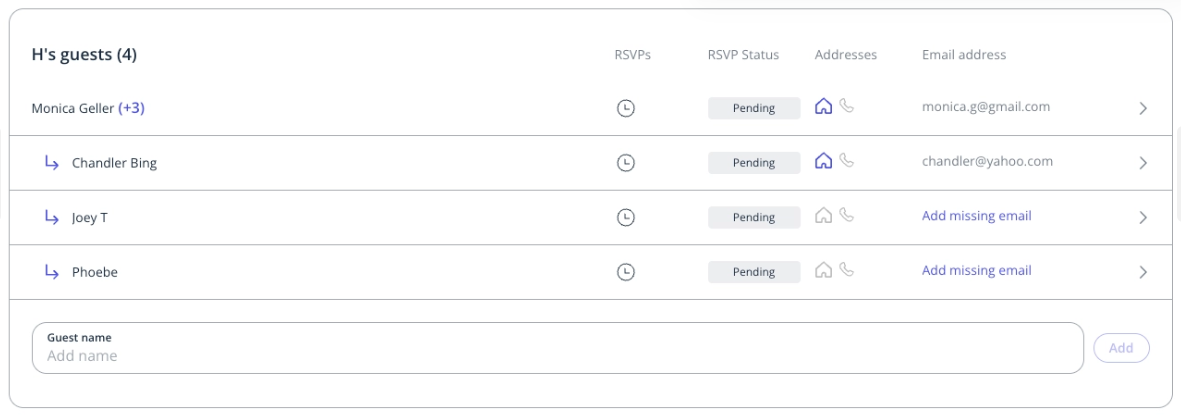Image resolution: width=1181 pixels, height=417 pixels.
Task: Click Chandler Bing's RSVP clock icon
Action: click(626, 163)
